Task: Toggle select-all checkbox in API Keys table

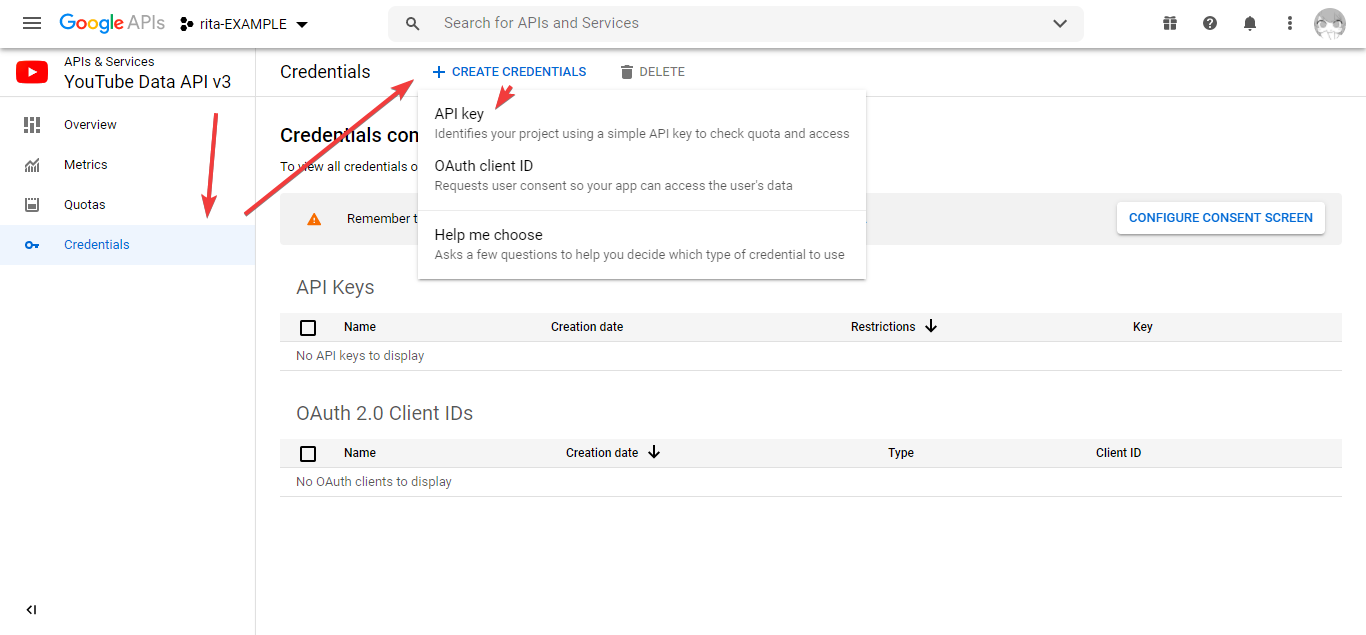Action: click(x=308, y=328)
